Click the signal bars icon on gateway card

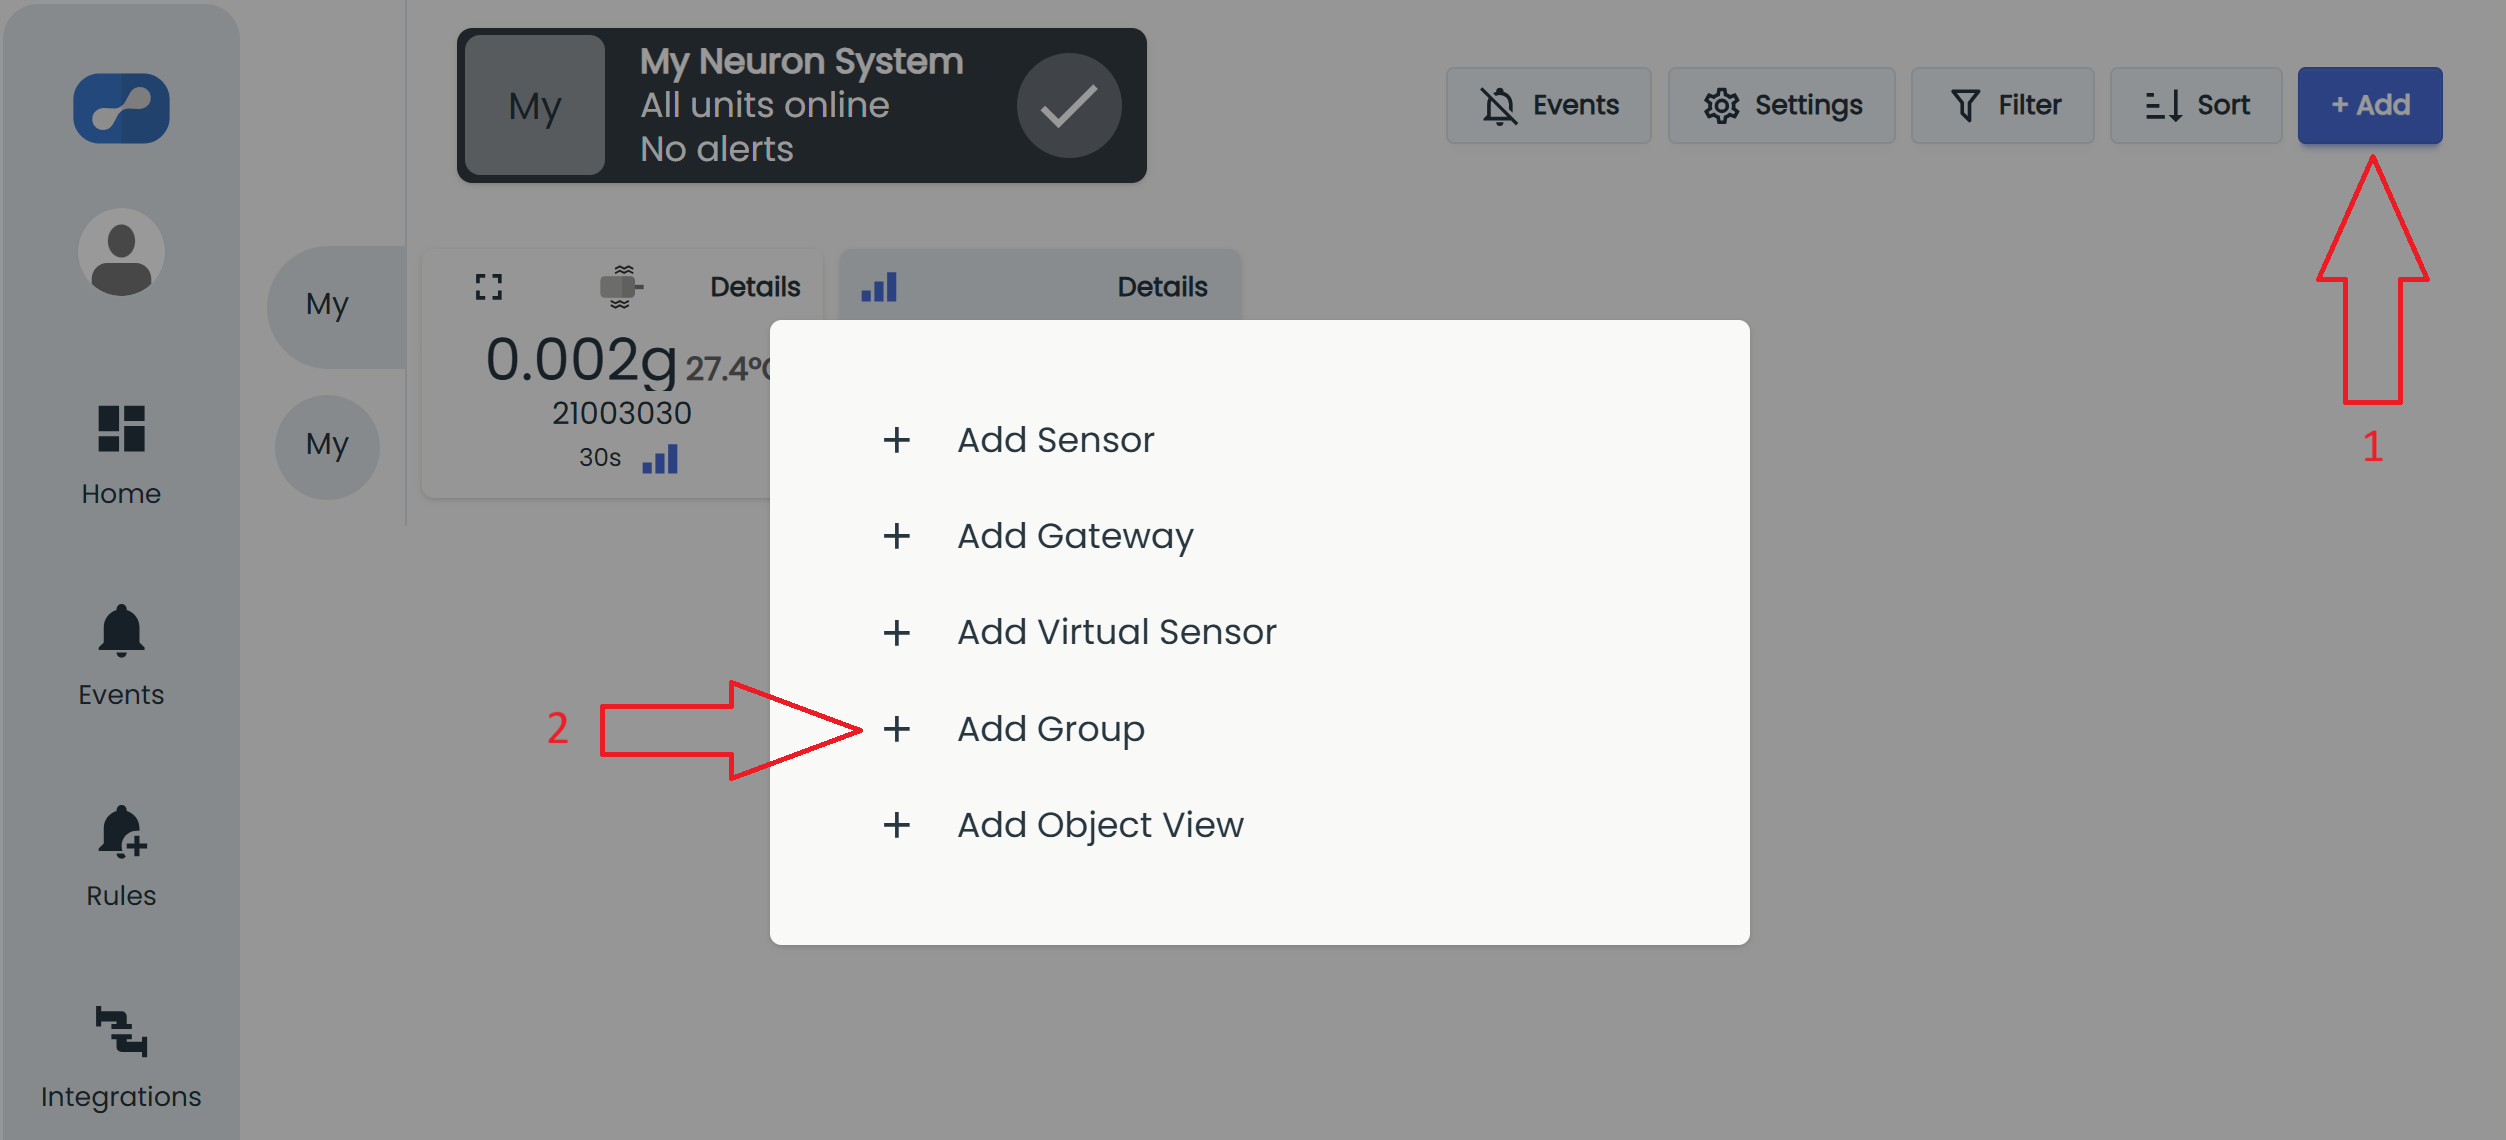(x=879, y=287)
